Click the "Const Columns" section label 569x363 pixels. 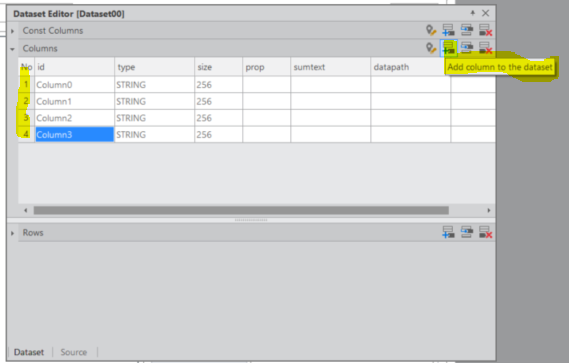pyautogui.click(x=53, y=30)
